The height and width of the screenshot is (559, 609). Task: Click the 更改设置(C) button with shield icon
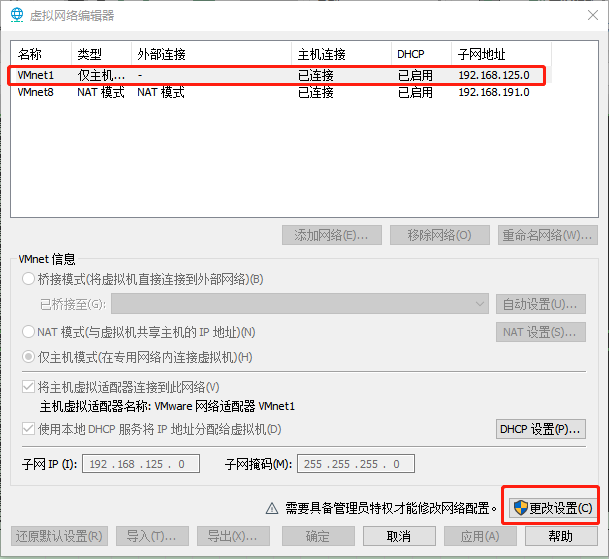(553, 508)
